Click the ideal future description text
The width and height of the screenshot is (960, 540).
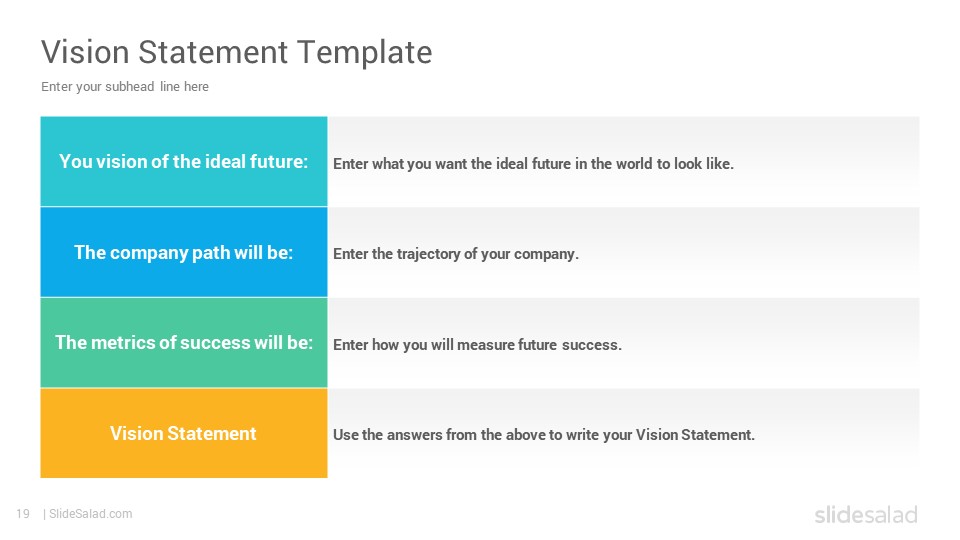pos(533,164)
